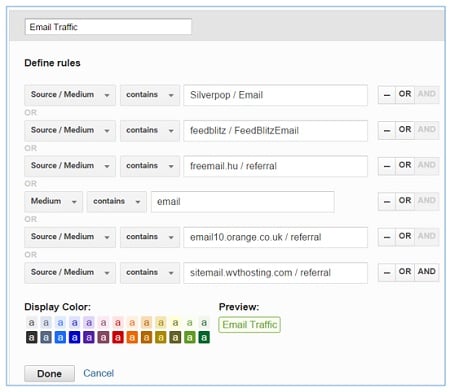Open Source / Medium dropdown for feedblitz rule
Image resolution: width=450 pixels, height=392 pixels.
coord(70,130)
